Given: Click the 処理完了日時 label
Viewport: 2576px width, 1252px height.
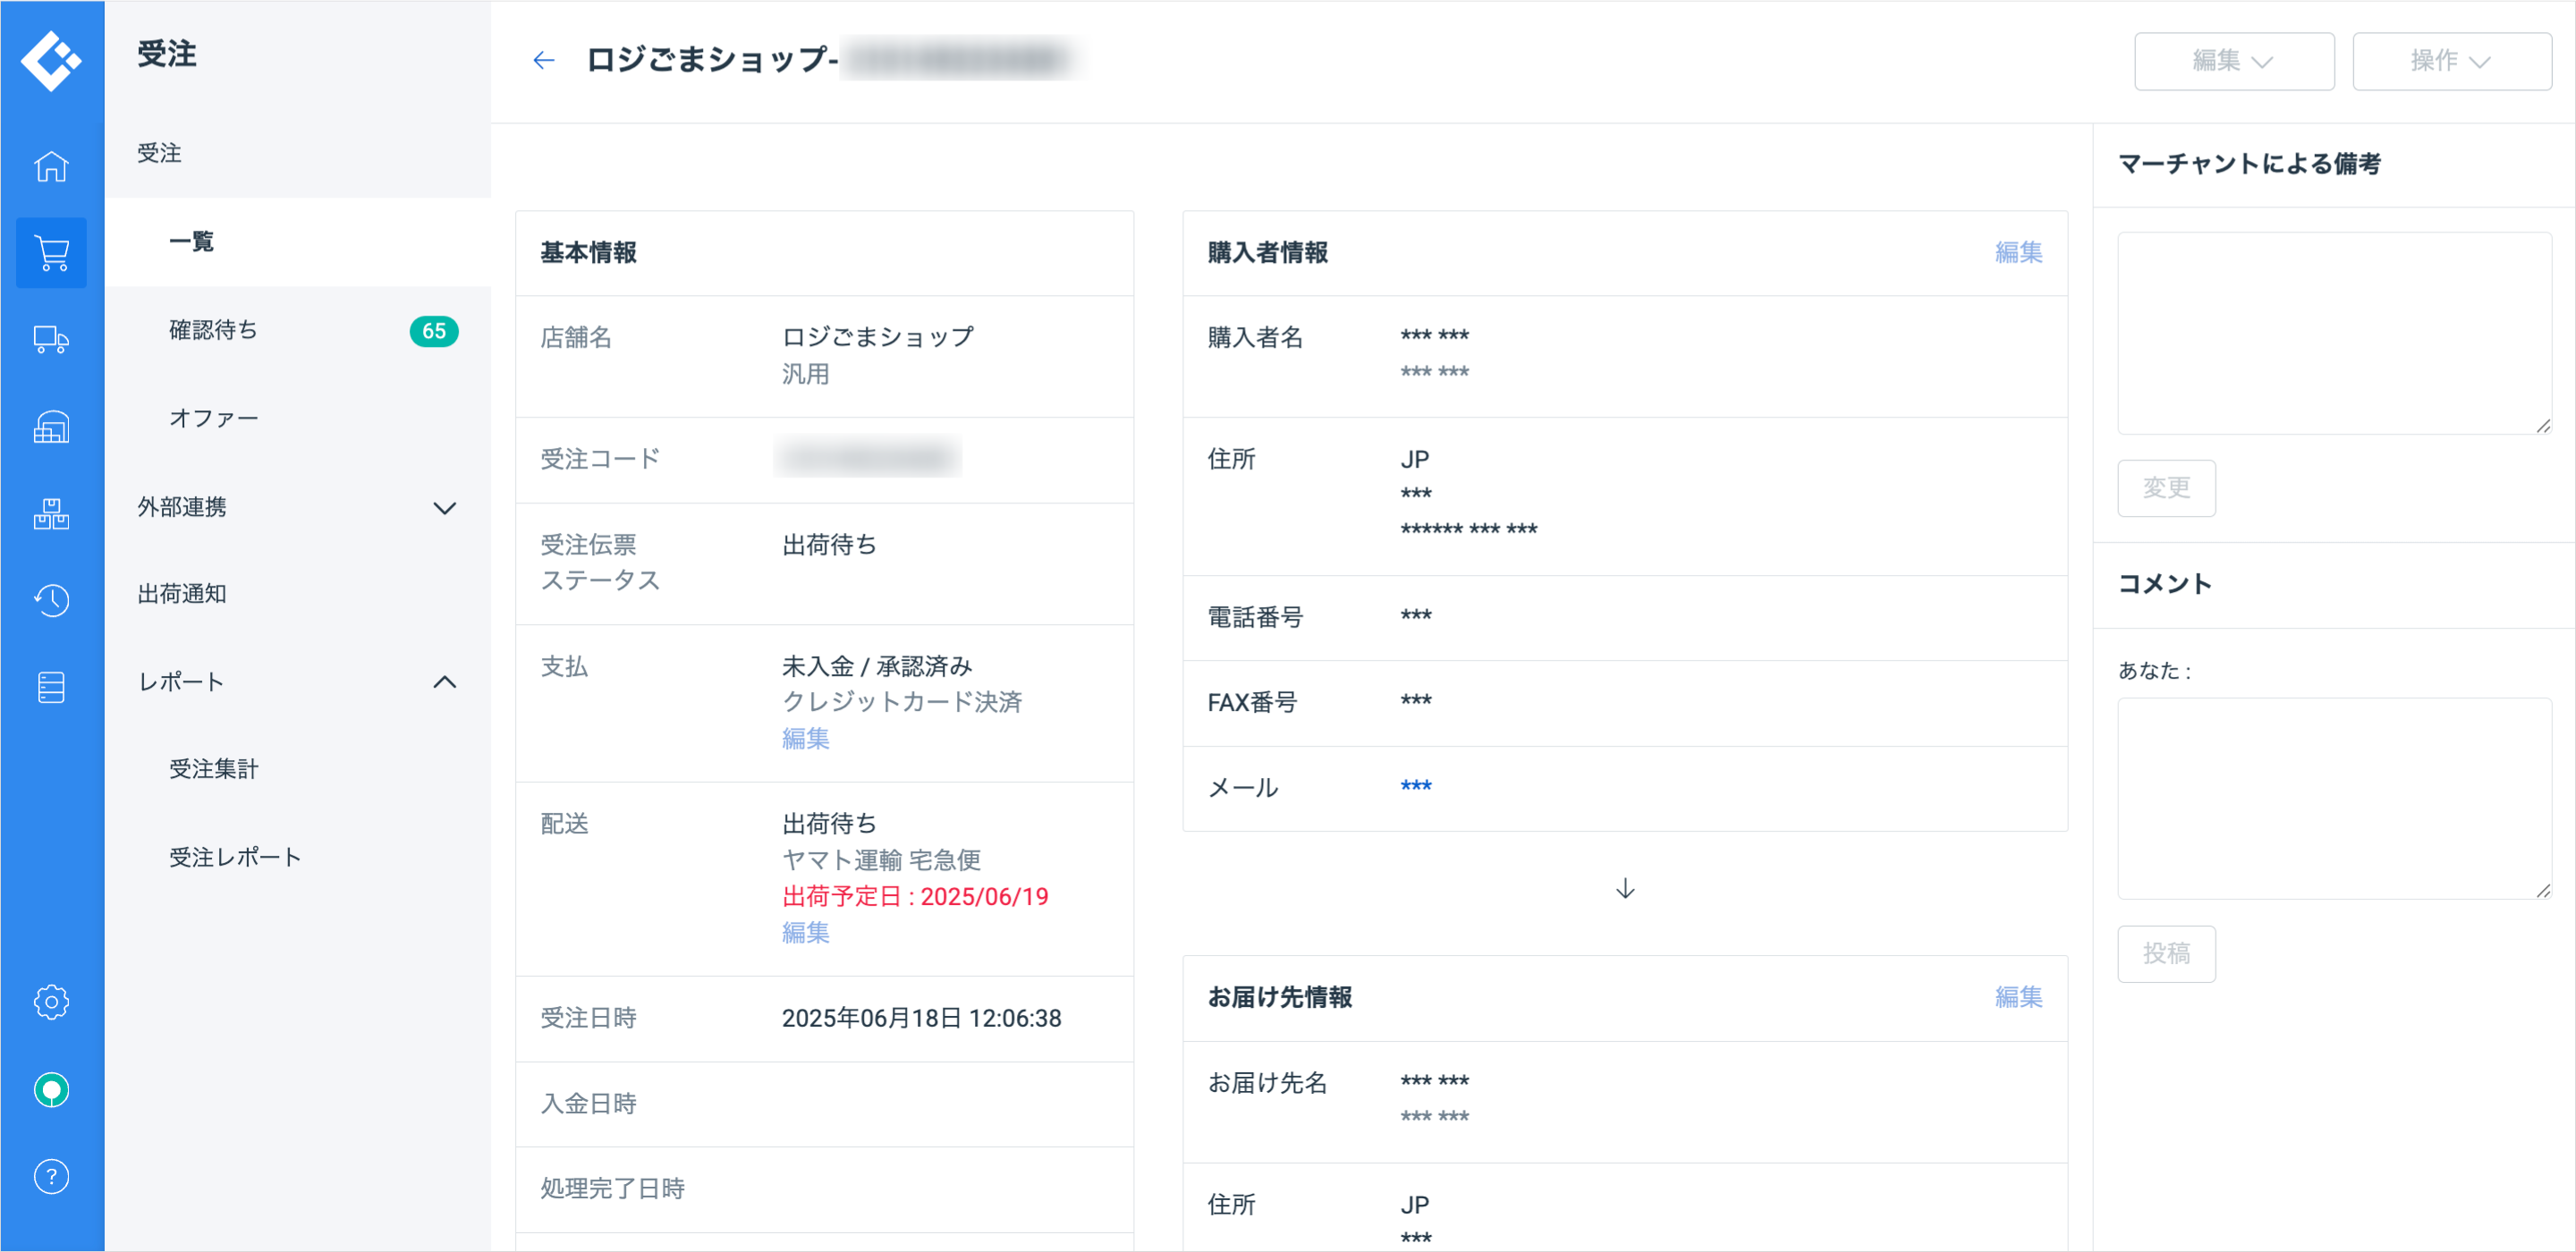Looking at the screenshot, I should point(612,1188).
